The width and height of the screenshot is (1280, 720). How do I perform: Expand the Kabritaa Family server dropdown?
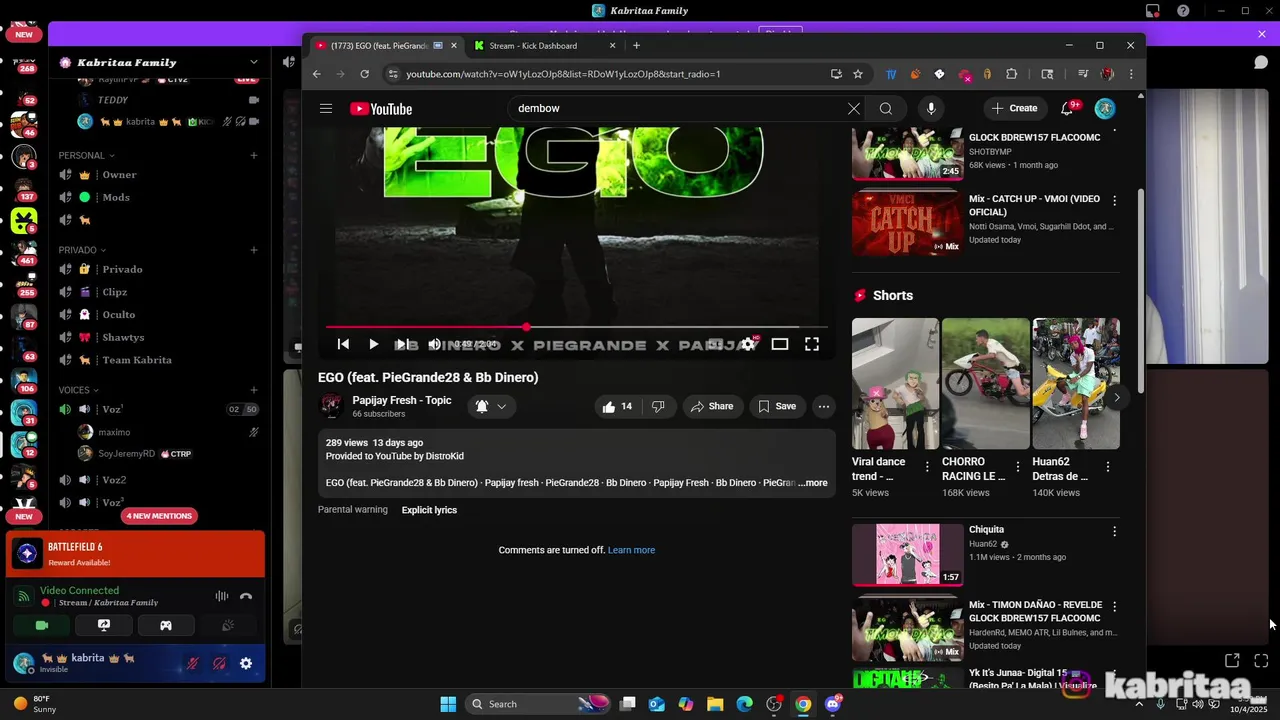click(x=254, y=62)
